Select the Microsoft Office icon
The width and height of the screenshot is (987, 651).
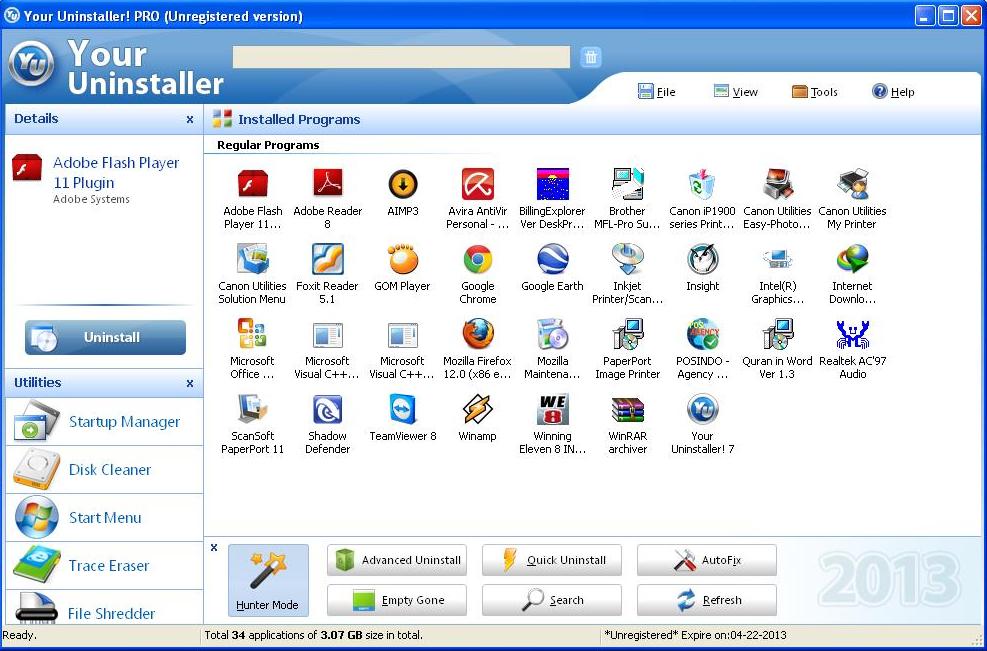coord(252,334)
